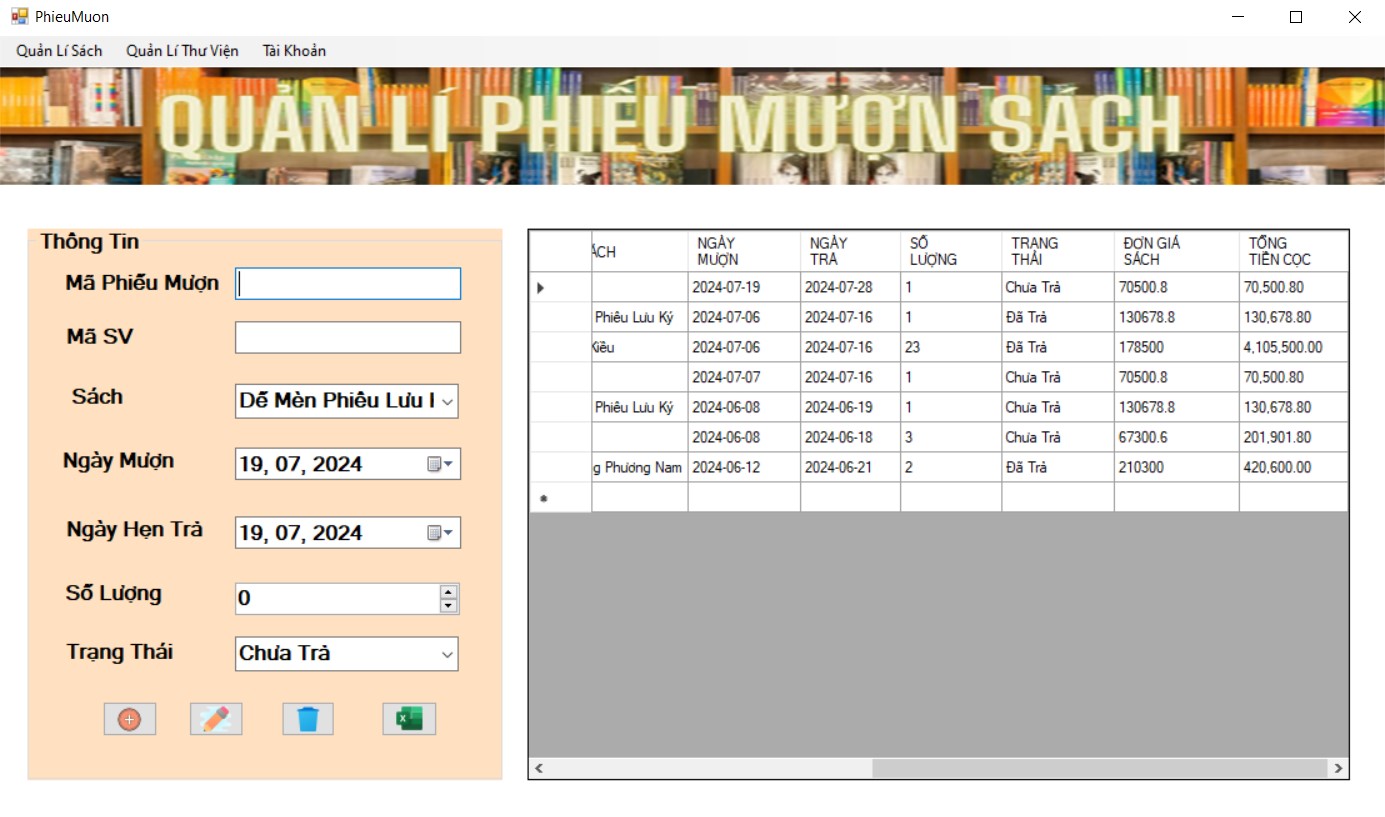Click the ÁCH column header
1385x817 pixels.
640,251
